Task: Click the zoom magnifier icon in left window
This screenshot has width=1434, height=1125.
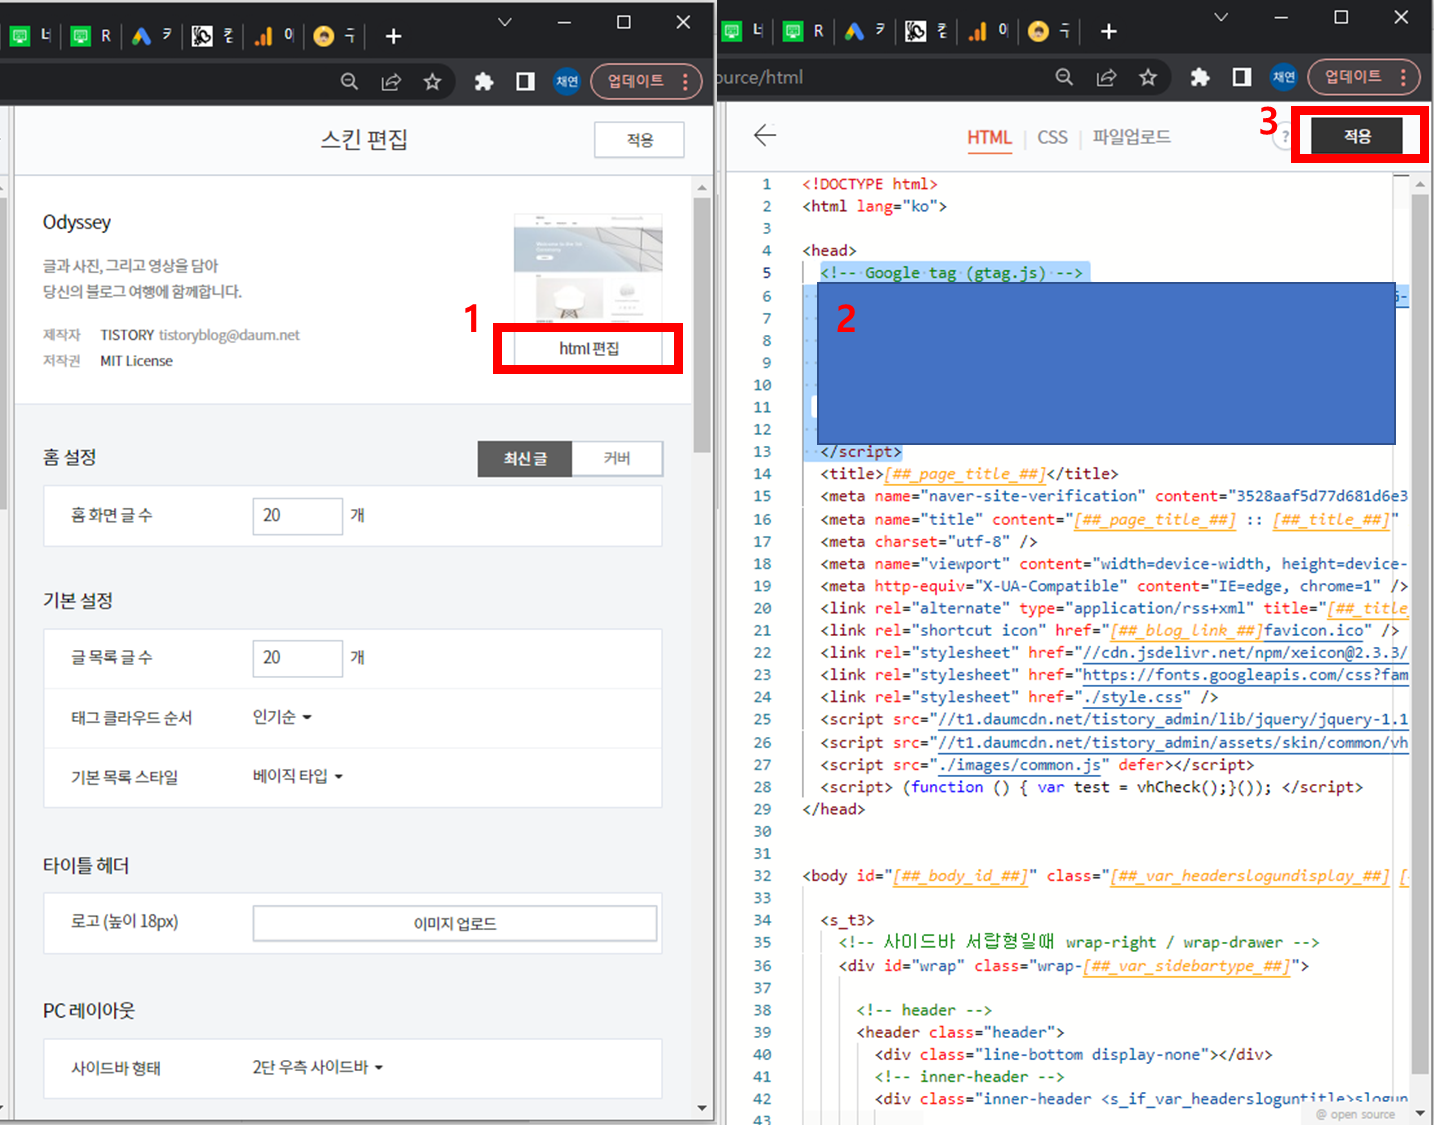Action: click(349, 82)
